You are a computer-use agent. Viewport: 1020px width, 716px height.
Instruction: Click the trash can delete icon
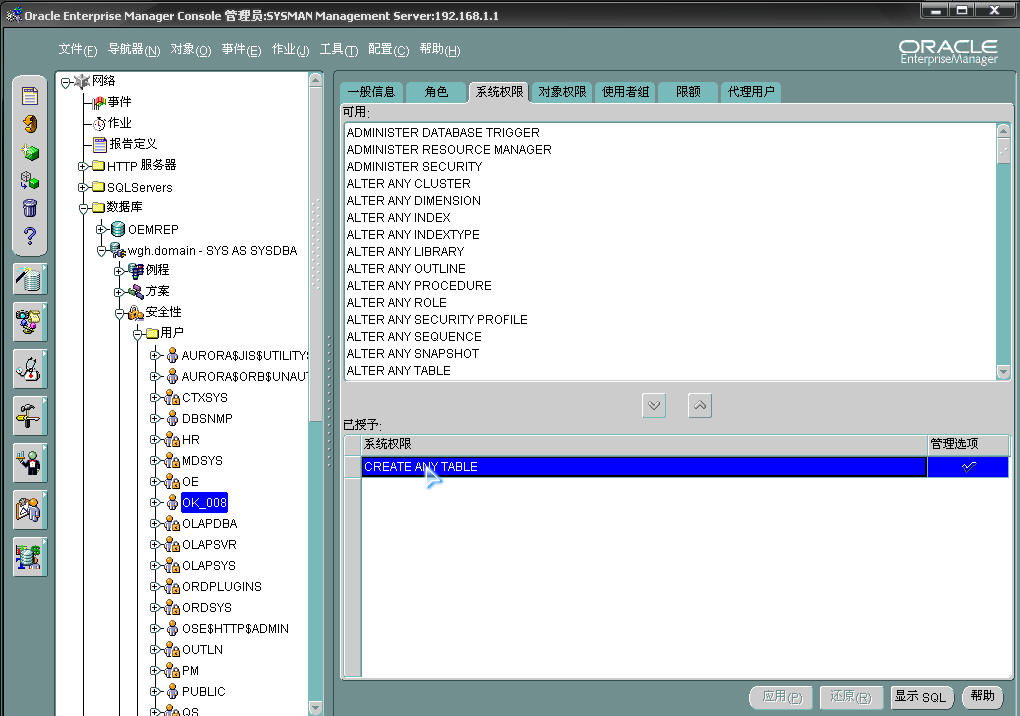pyautogui.click(x=30, y=207)
